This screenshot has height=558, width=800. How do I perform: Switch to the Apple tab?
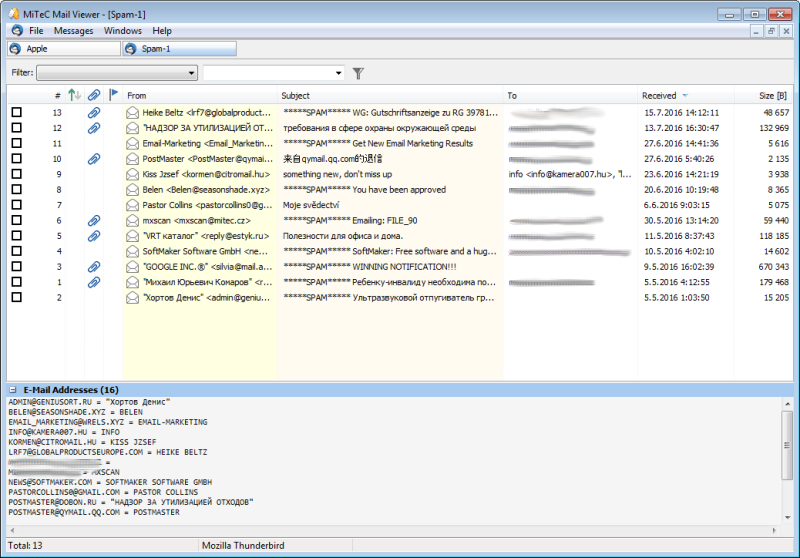pos(62,48)
